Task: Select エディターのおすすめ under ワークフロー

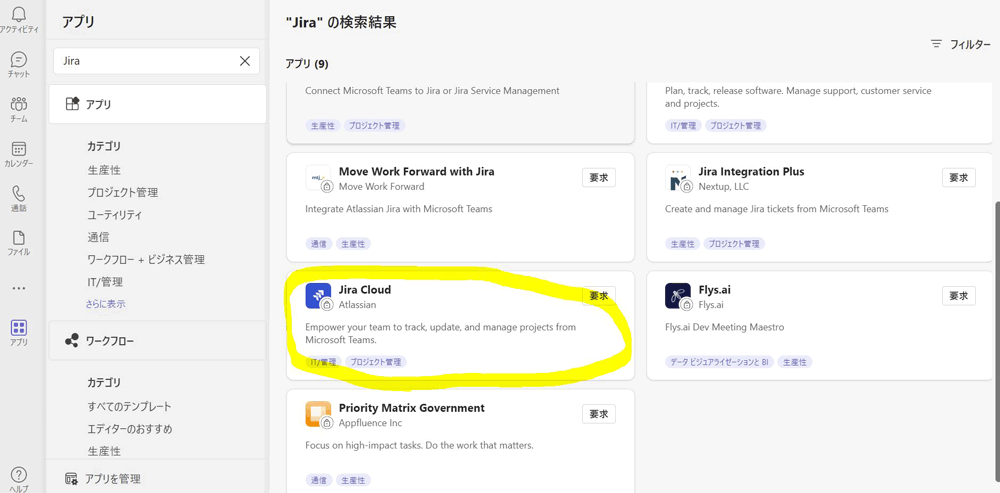Action: click(129, 429)
